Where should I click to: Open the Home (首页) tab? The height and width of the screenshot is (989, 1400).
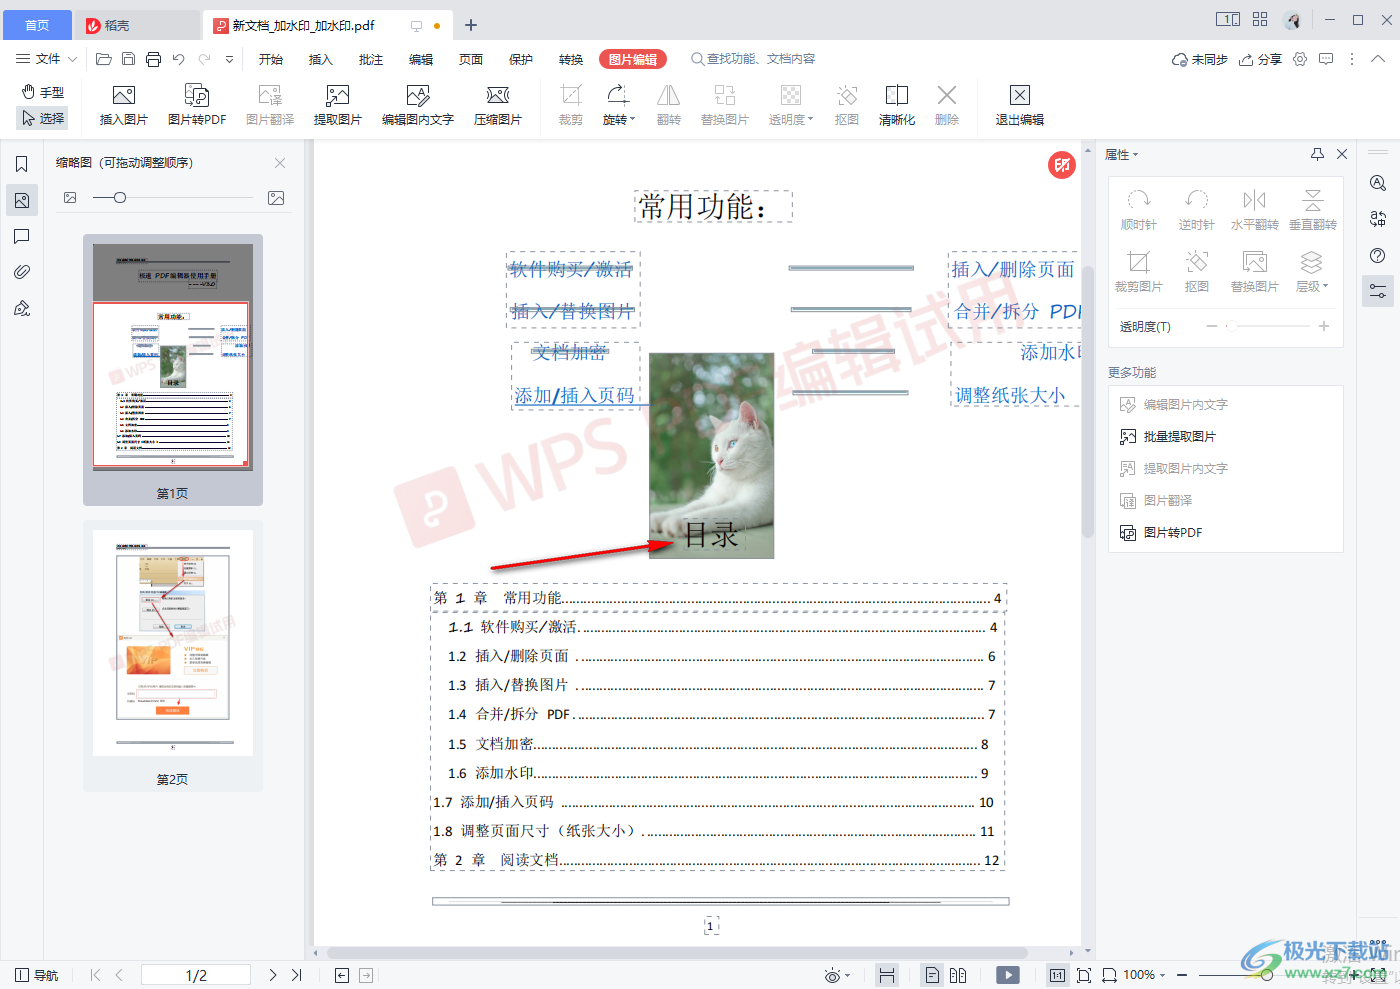(37, 25)
